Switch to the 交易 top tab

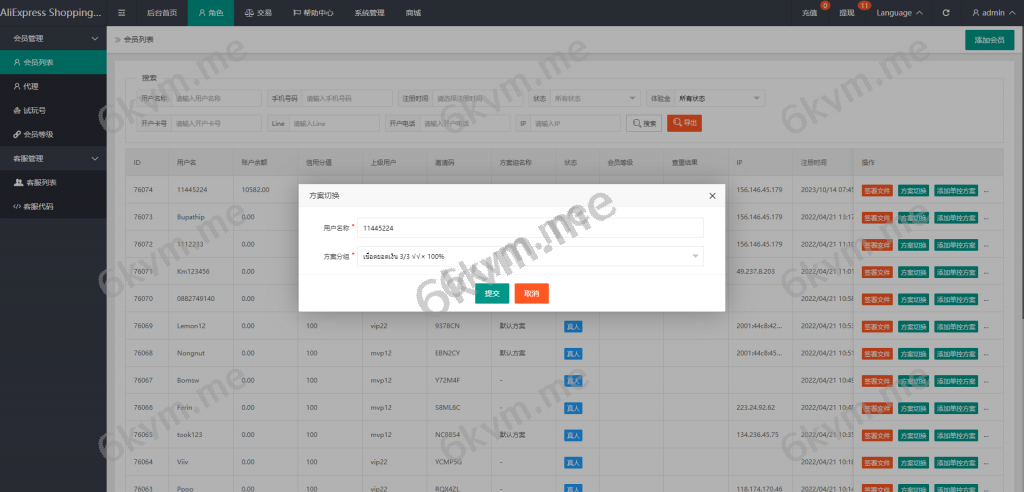pyautogui.click(x=258, y=13)
